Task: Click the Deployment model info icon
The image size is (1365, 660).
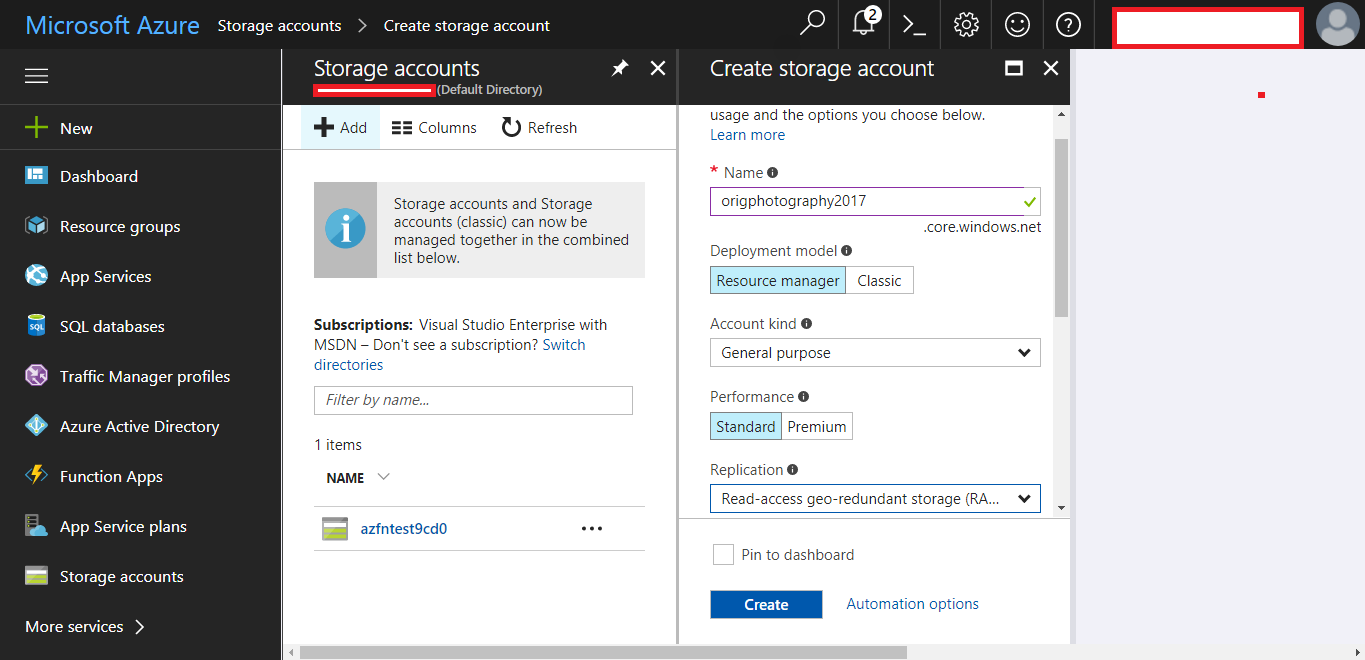Action: click(x=847, y=251)
